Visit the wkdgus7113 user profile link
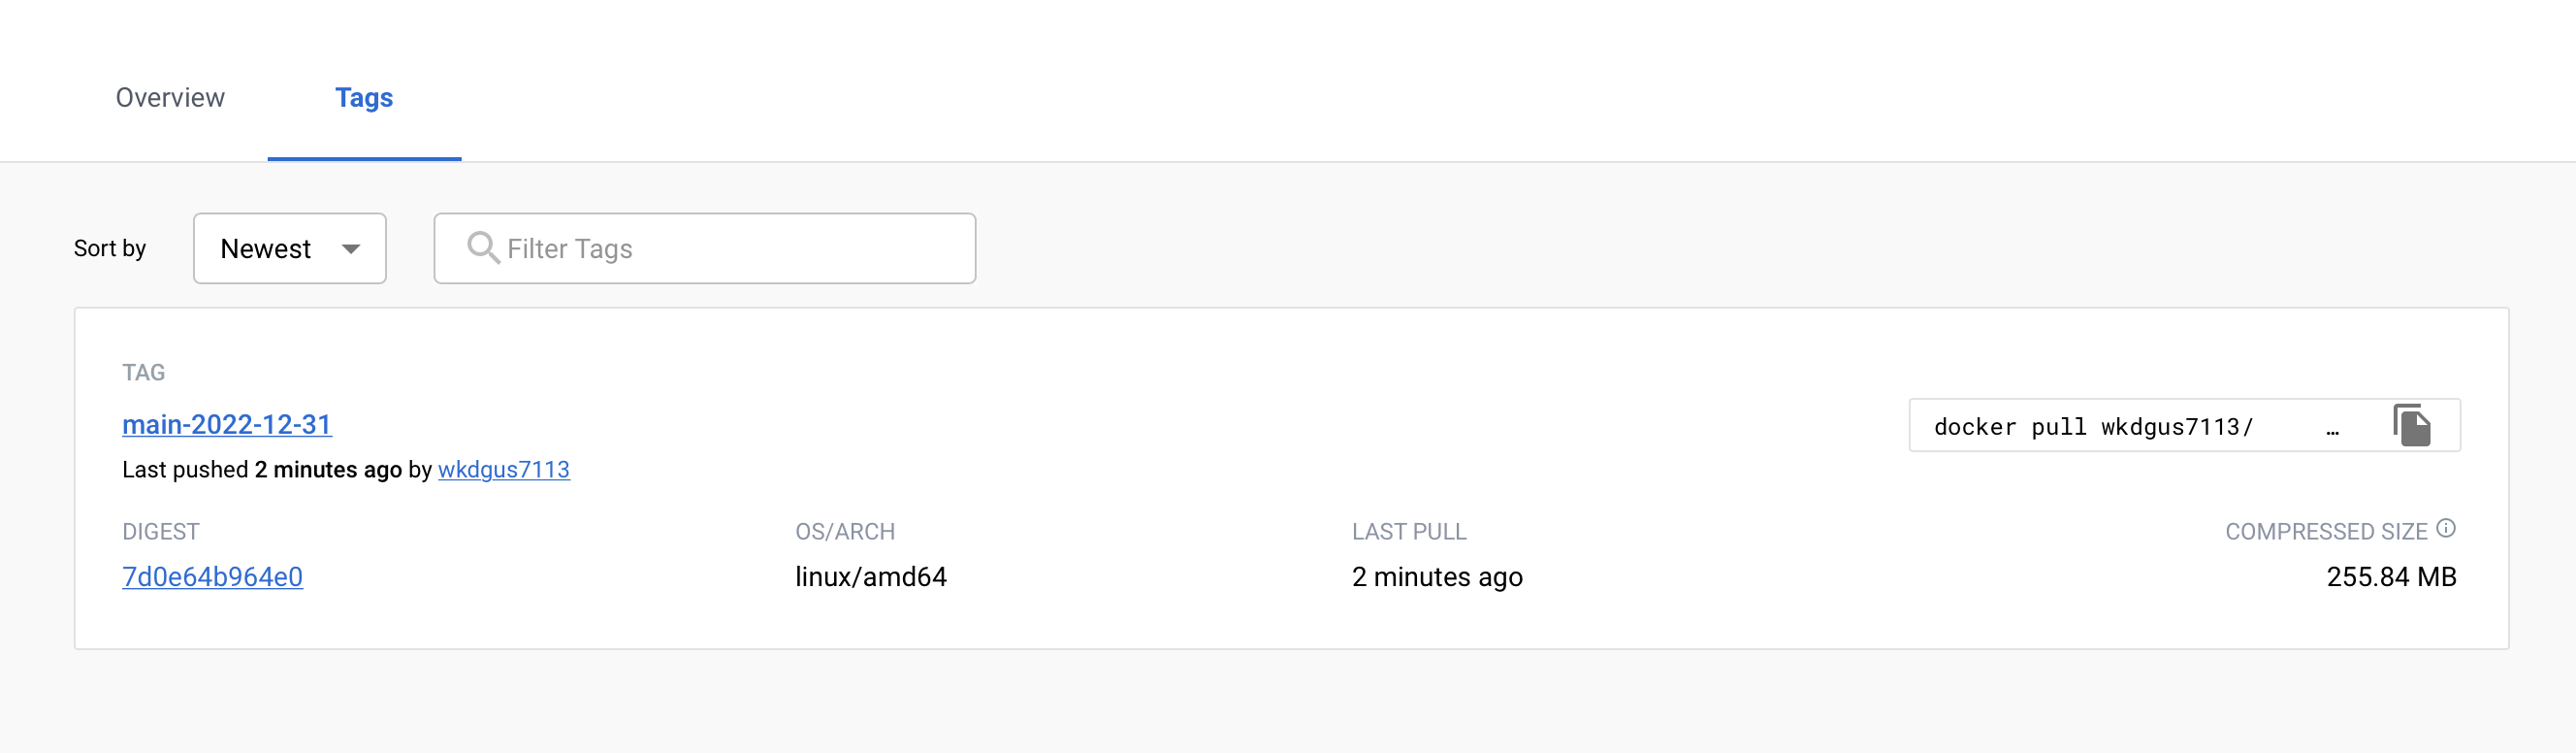The image size is (2576, 753). pyautogui.click(x=504, y=469)
